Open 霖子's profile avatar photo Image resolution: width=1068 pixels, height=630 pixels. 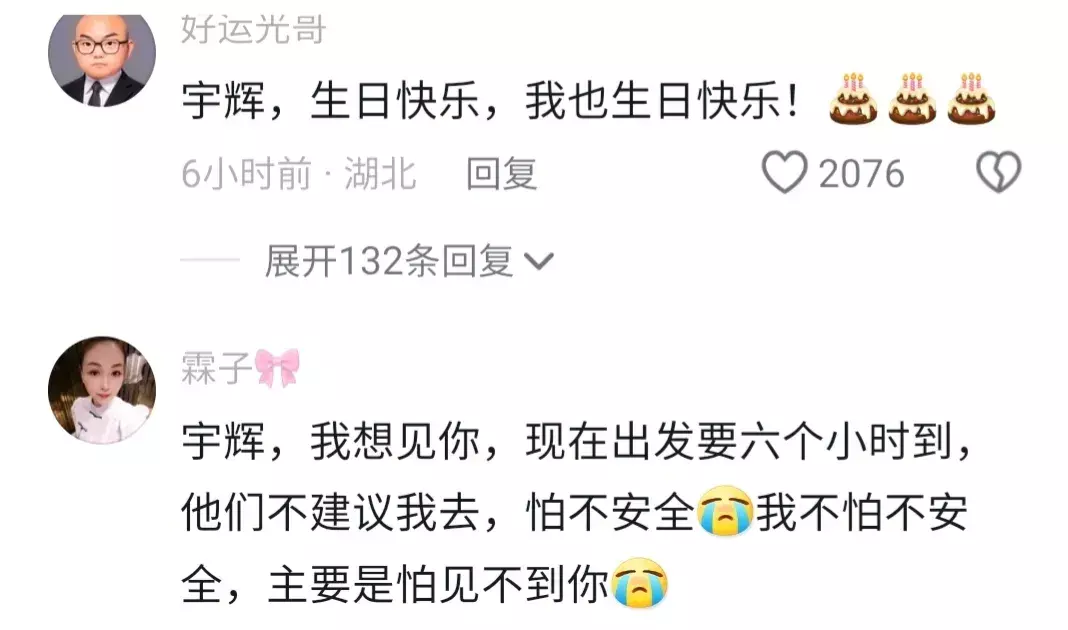click(102, 390)
